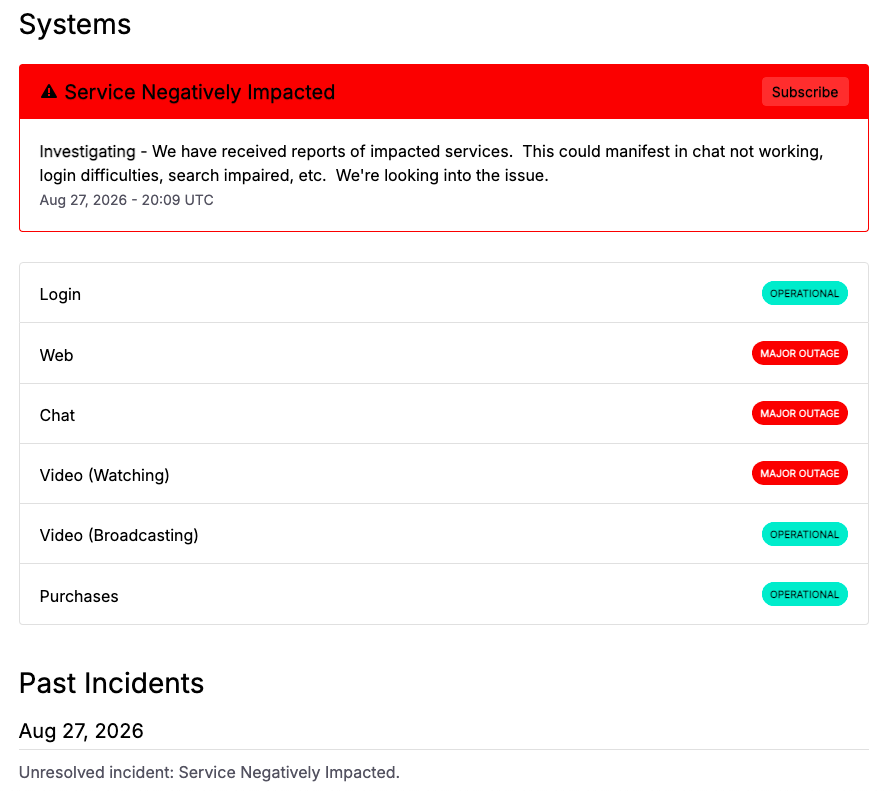Click the Systems page heading
This screenshot has width=894, height=791.
click(75, 25)
